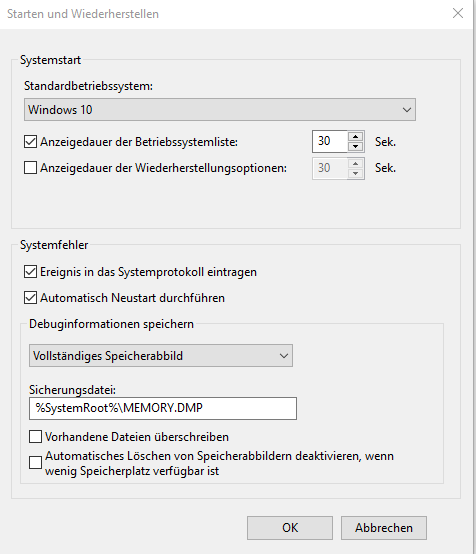Screen dimensions: 476x554
Task: Click the Abbrechen button
Action: (384, 528)
